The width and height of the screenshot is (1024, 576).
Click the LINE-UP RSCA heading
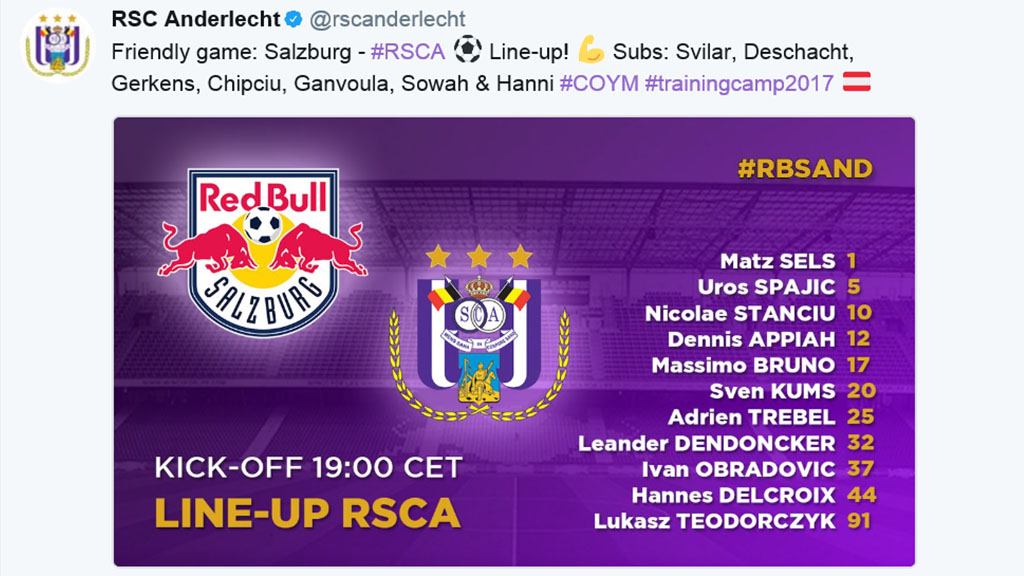pos(307,512)
